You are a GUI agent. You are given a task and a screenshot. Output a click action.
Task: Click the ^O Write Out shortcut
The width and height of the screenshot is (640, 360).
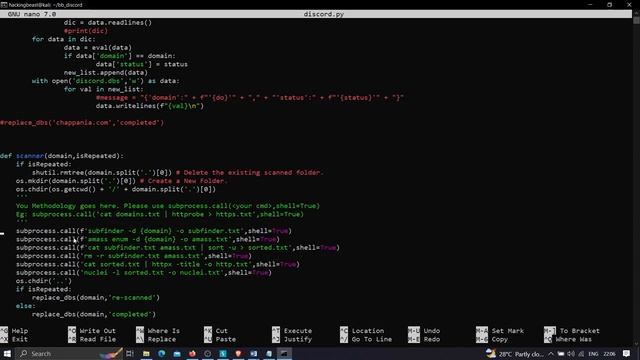92,331
